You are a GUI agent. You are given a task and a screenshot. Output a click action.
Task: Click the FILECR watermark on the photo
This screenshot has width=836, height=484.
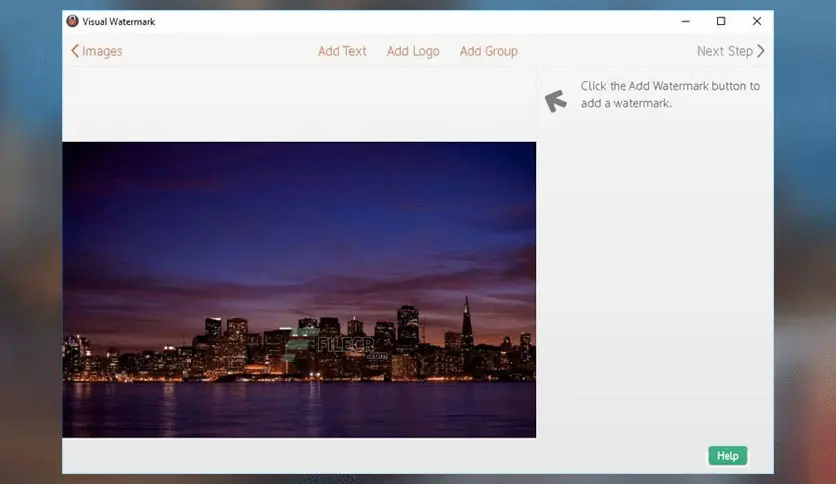(x=352, y=348)
